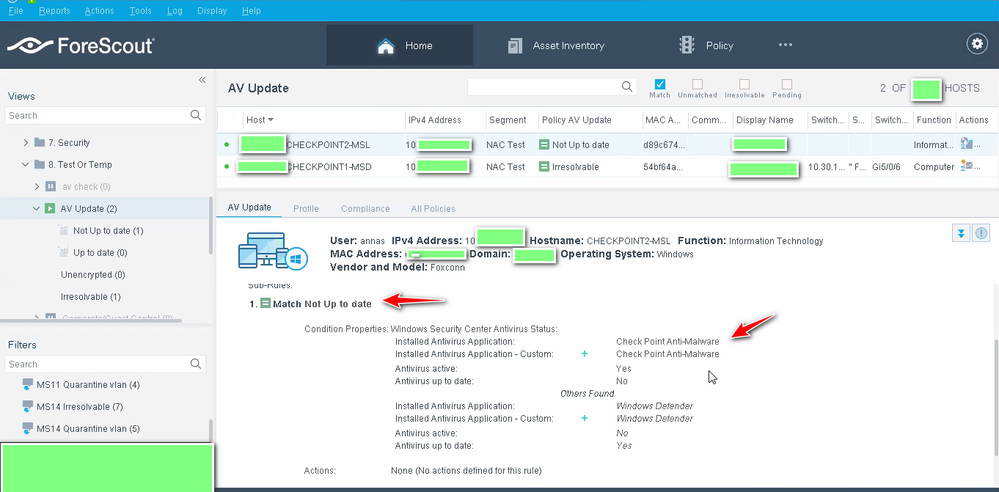Click the Views search magnifier
Screen dimensions: 999x492
[x=196, y=115]
